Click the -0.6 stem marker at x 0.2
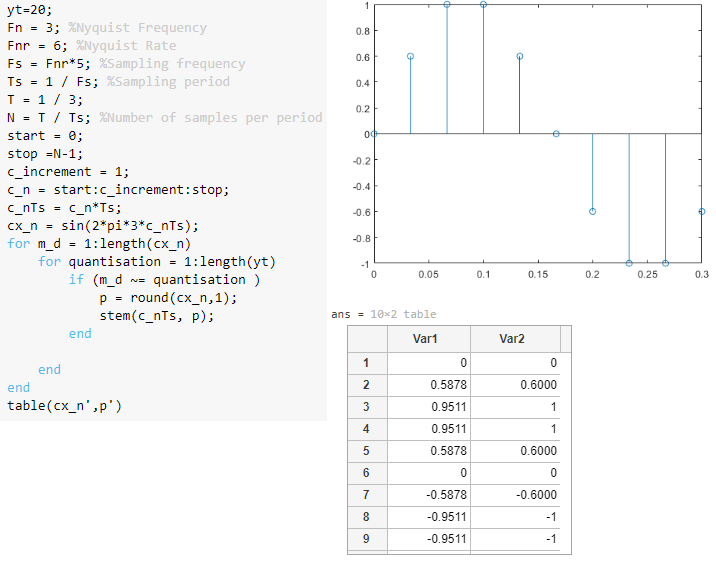This screenshot has width=716, height=562. (592, 211)
